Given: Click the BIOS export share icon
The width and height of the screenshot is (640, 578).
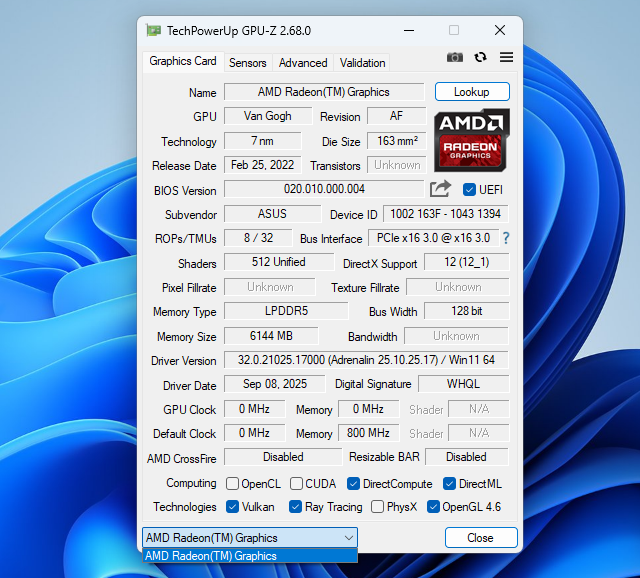Looking at the screenshot, I should pyautogui.click(x=440, y=189).
